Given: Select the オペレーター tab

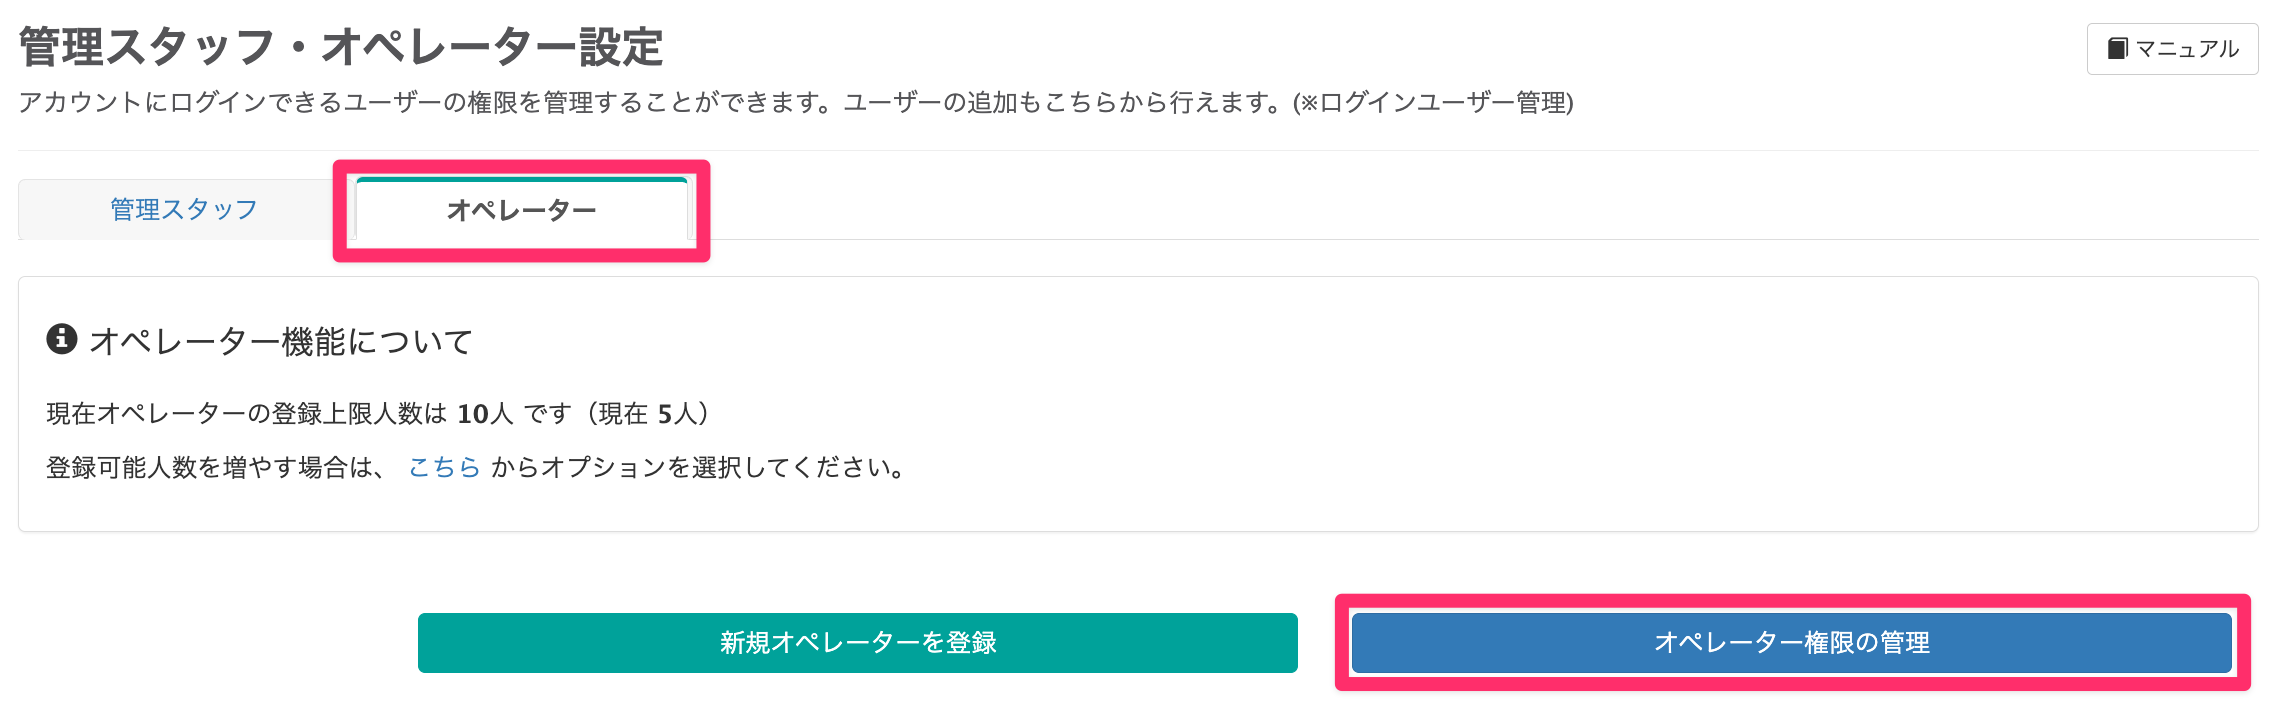Looking at the screenshot, I should [521, 210].
